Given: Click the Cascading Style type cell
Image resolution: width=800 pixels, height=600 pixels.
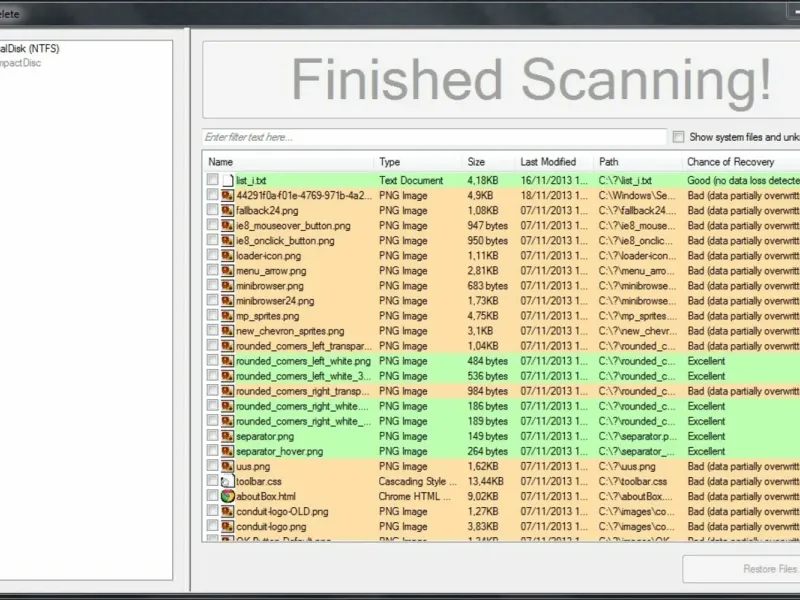Looking at the screenshot, I should [417, 481].
